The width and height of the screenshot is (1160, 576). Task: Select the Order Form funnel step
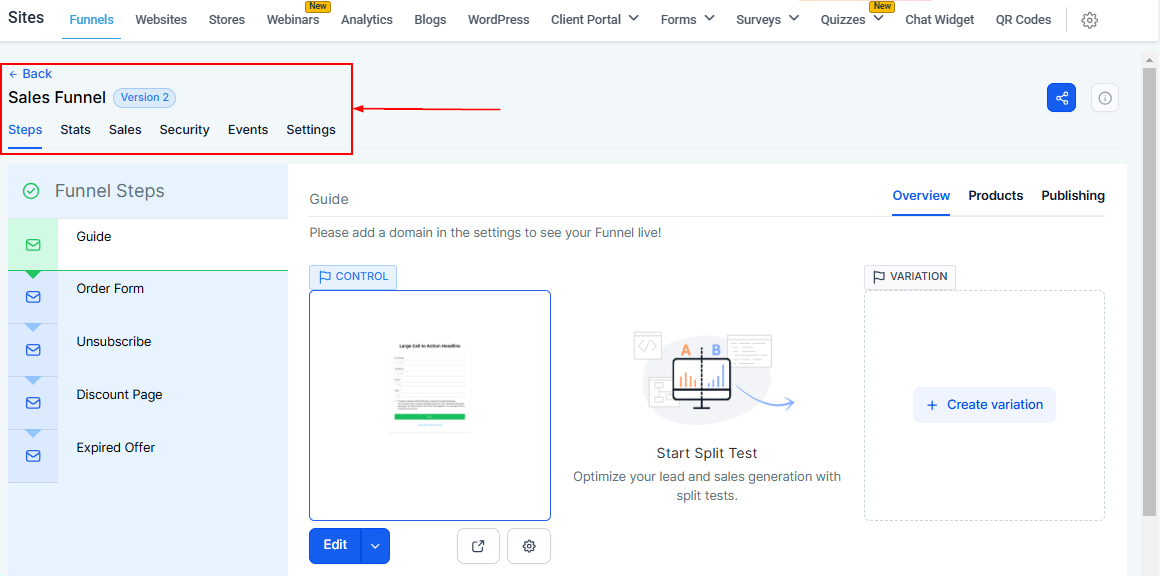(148, 297)
